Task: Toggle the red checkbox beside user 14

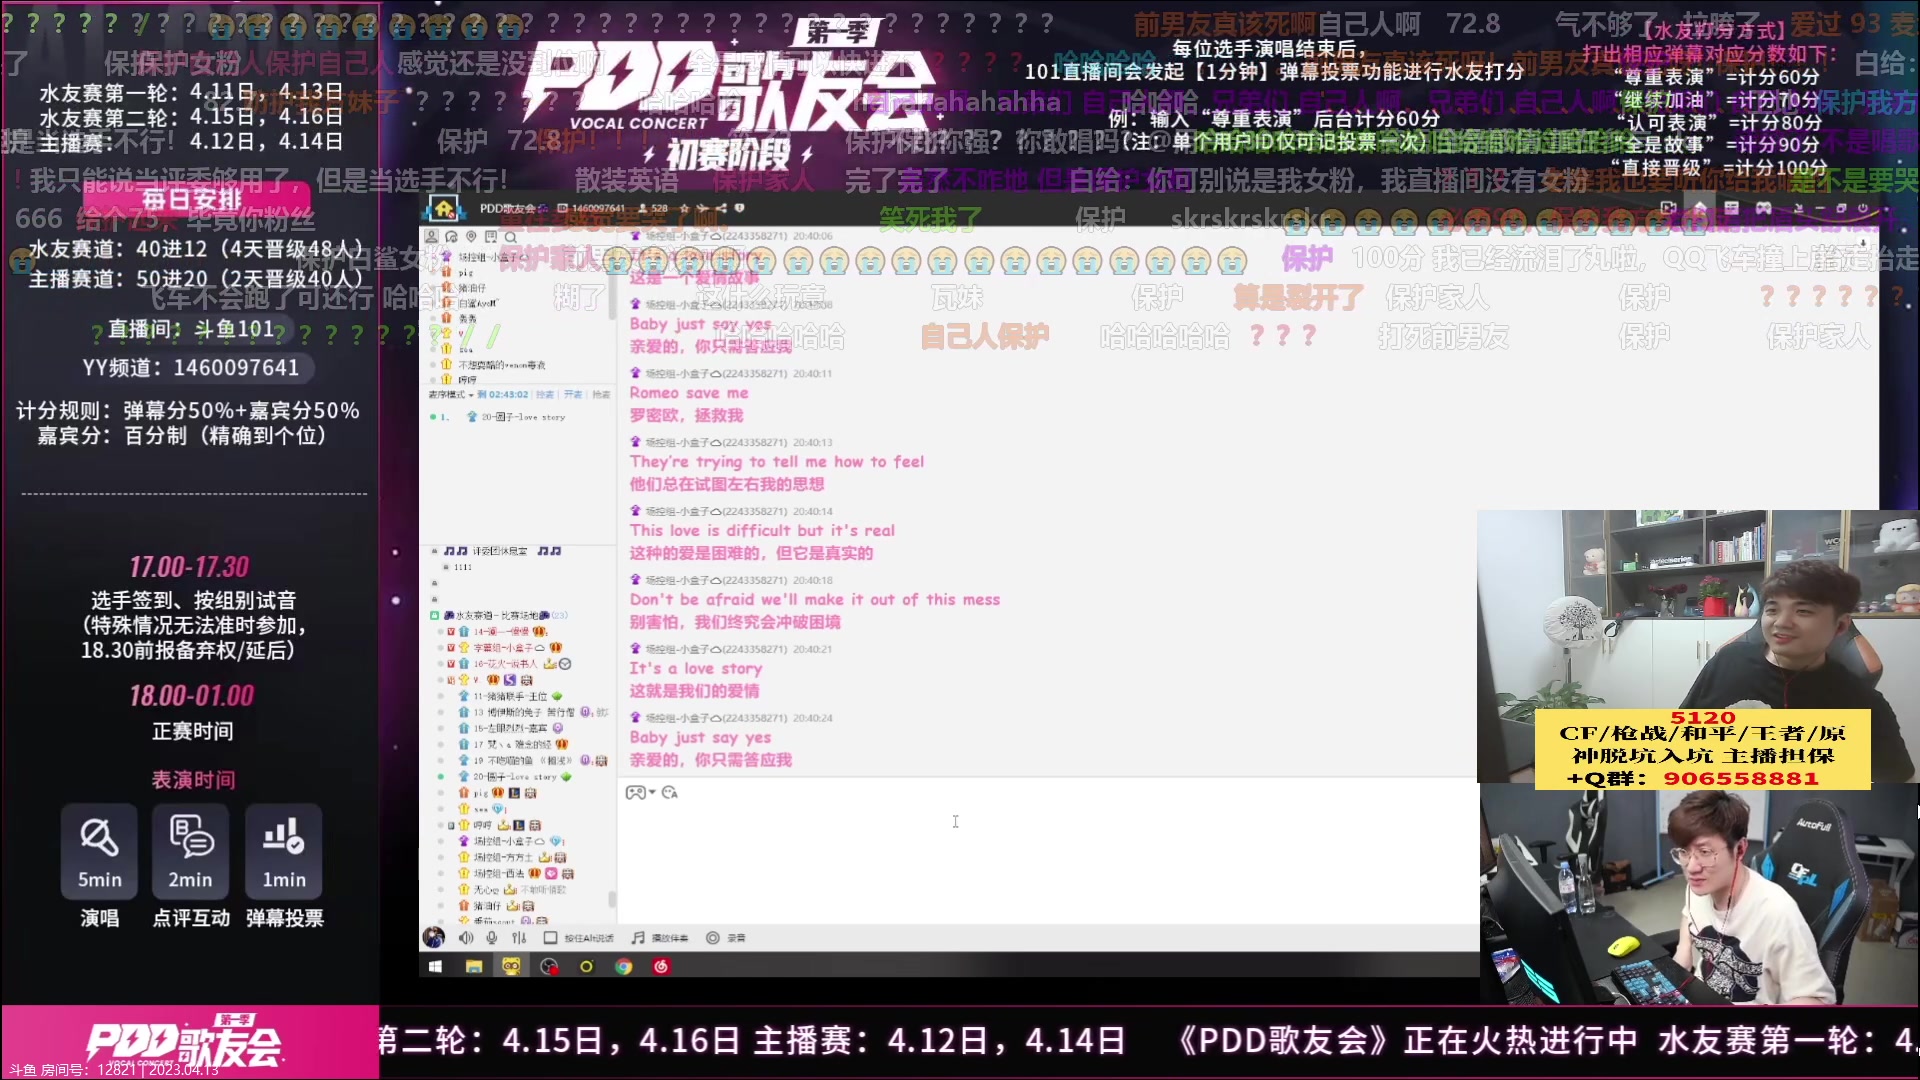Action: pos(451,631)
